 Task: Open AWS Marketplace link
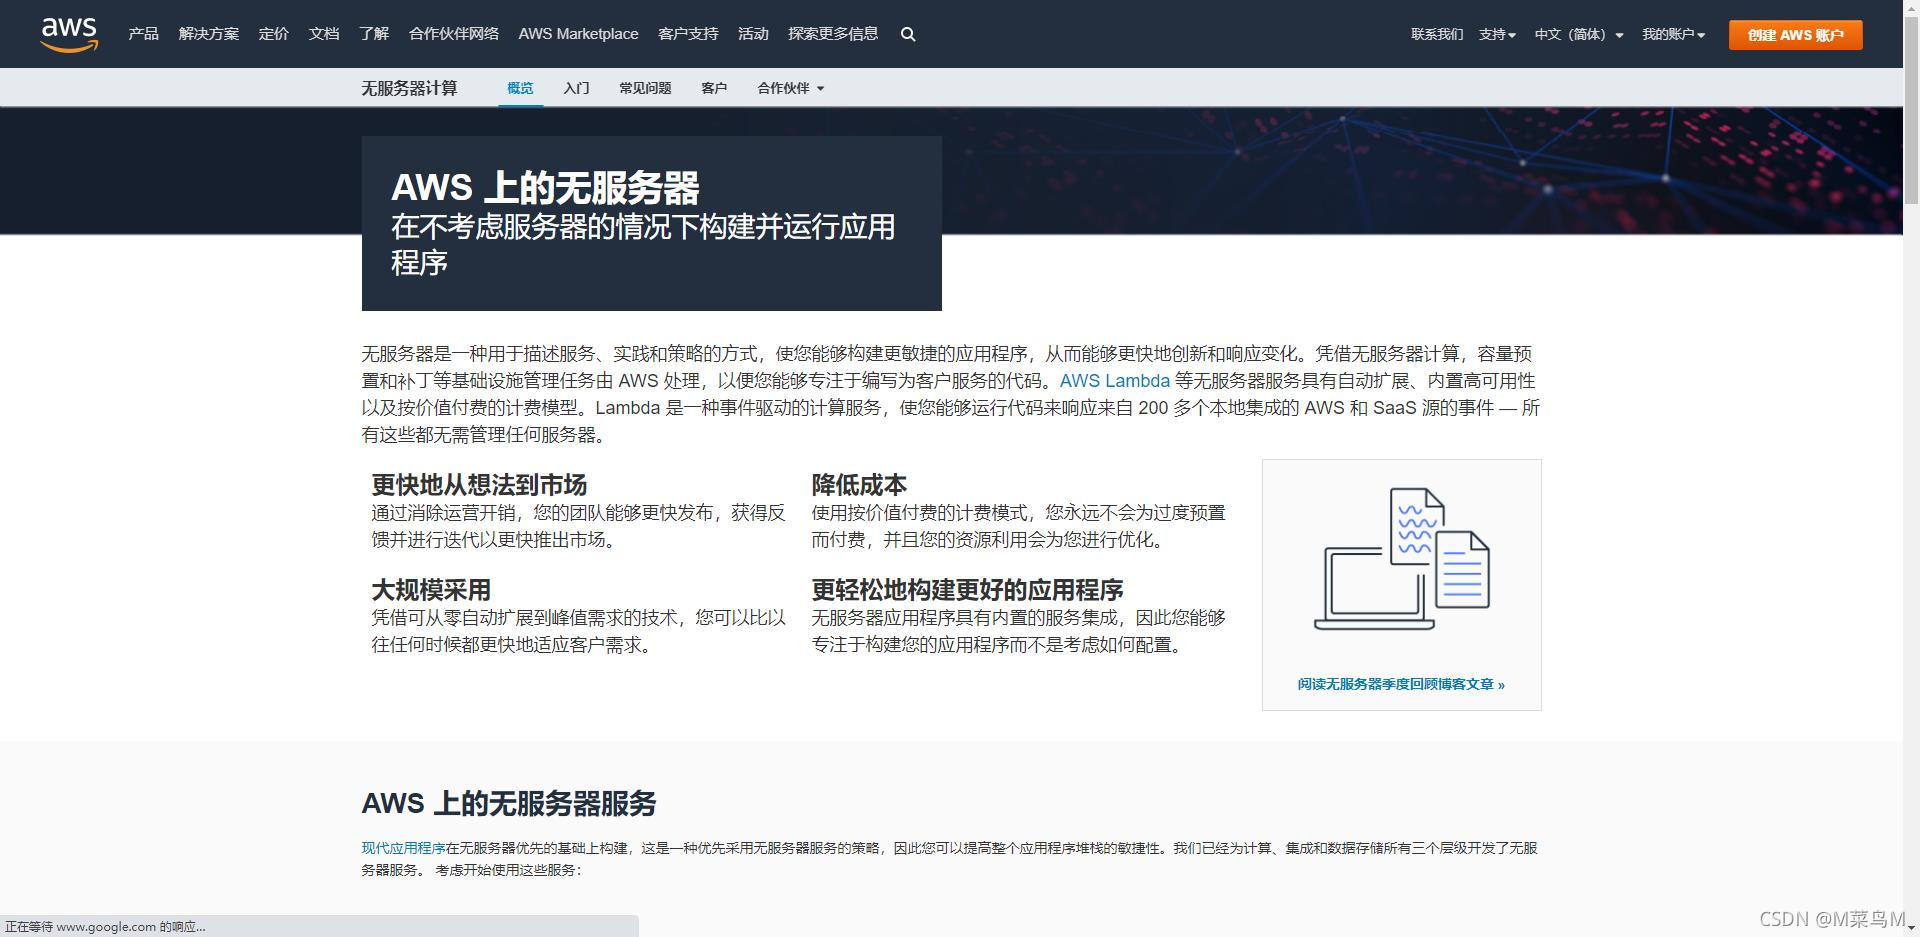click(578, 34)
